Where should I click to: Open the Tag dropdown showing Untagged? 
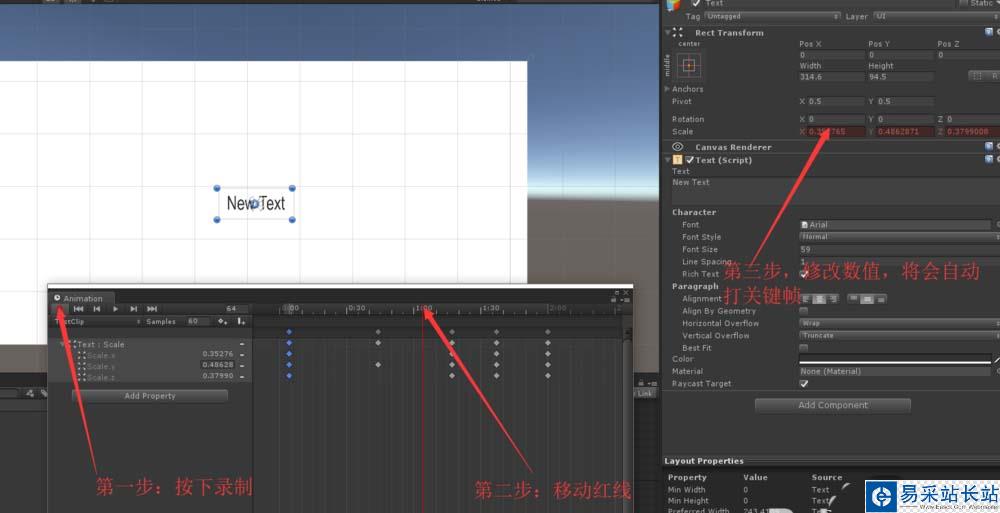(x=772, y=17)
